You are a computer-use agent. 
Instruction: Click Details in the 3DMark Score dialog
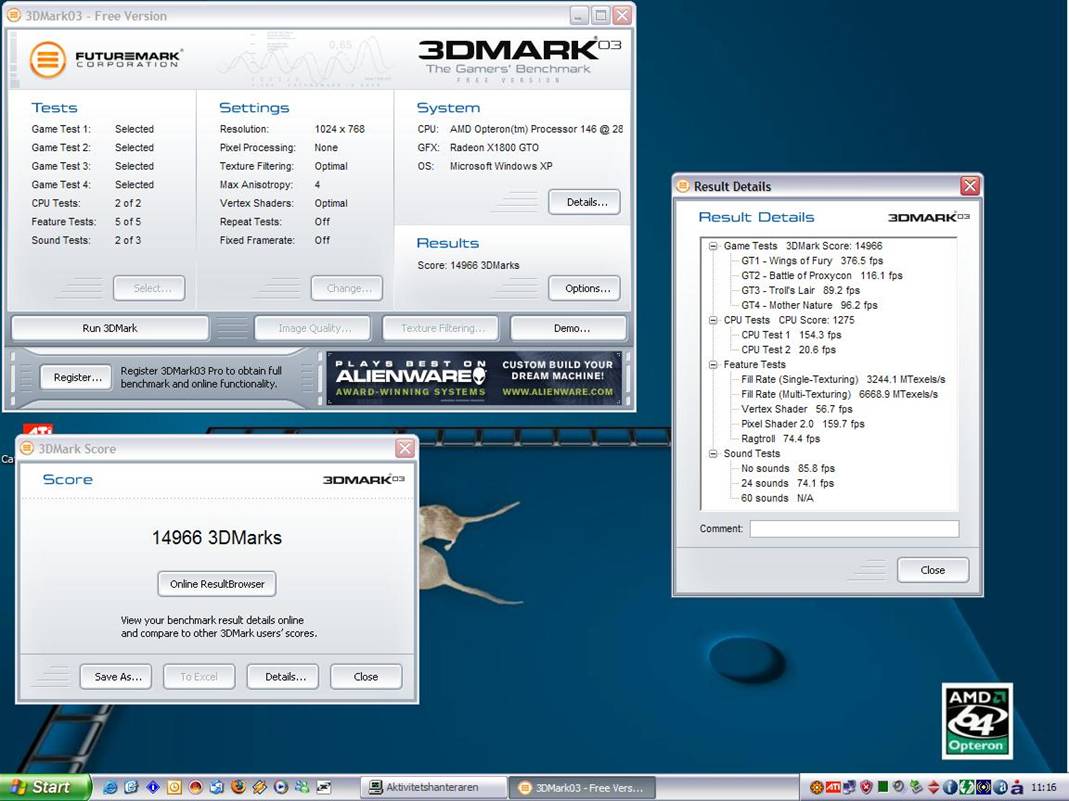283,676
